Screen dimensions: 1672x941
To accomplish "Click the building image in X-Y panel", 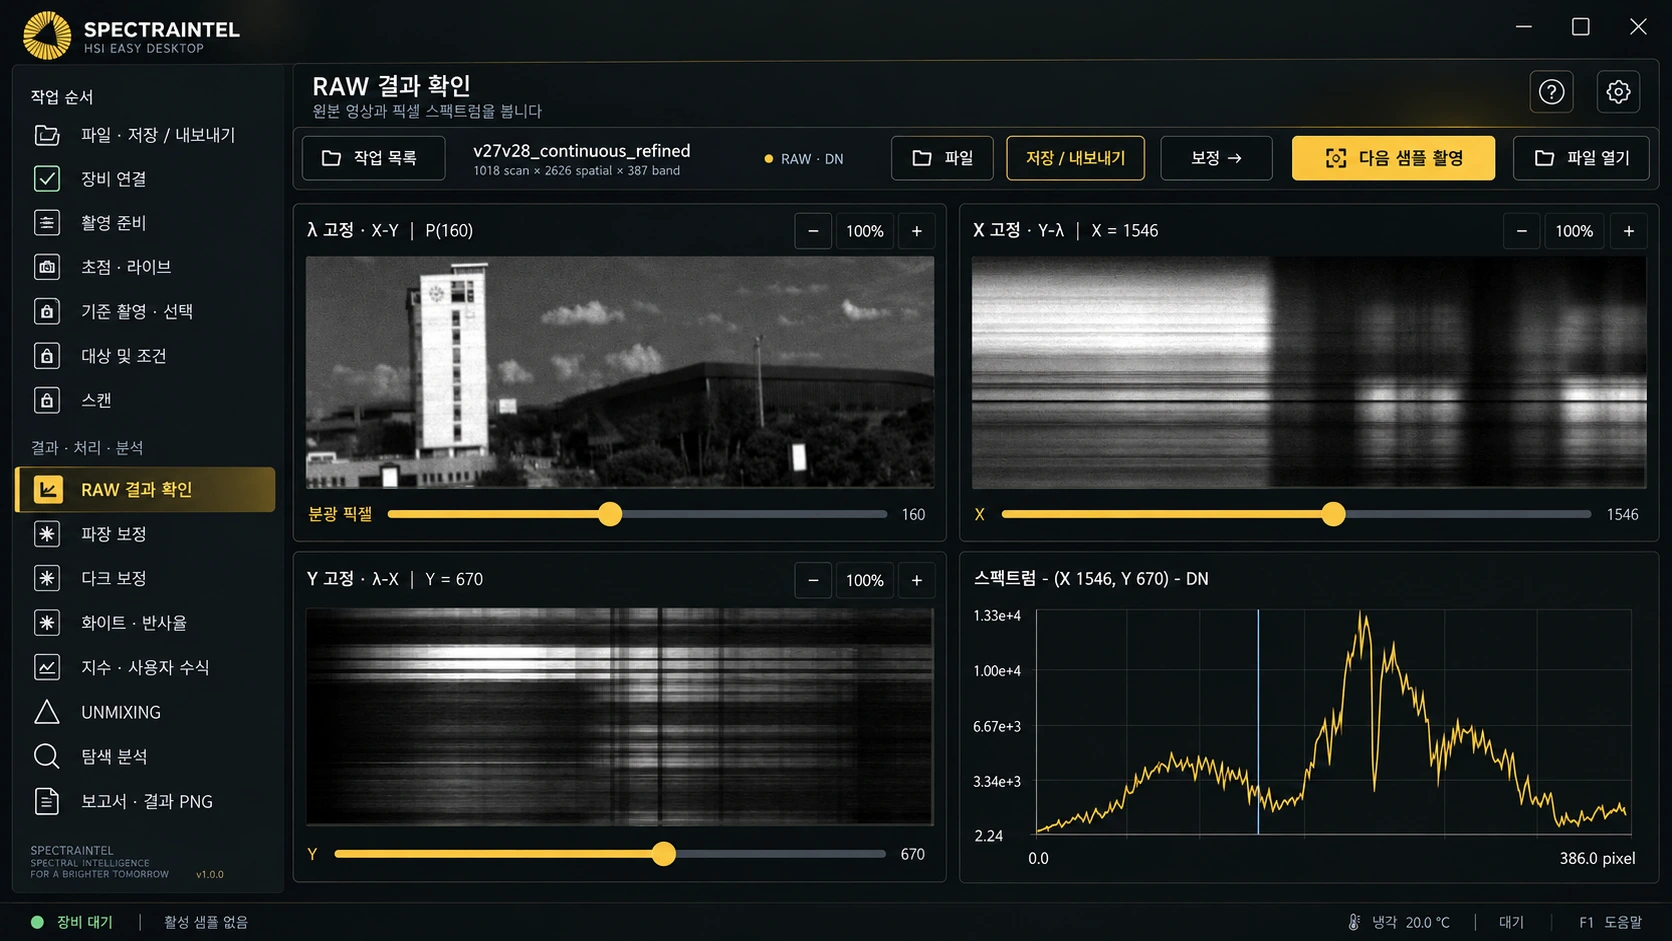I will pyautogui.click(x=620, y=372).
